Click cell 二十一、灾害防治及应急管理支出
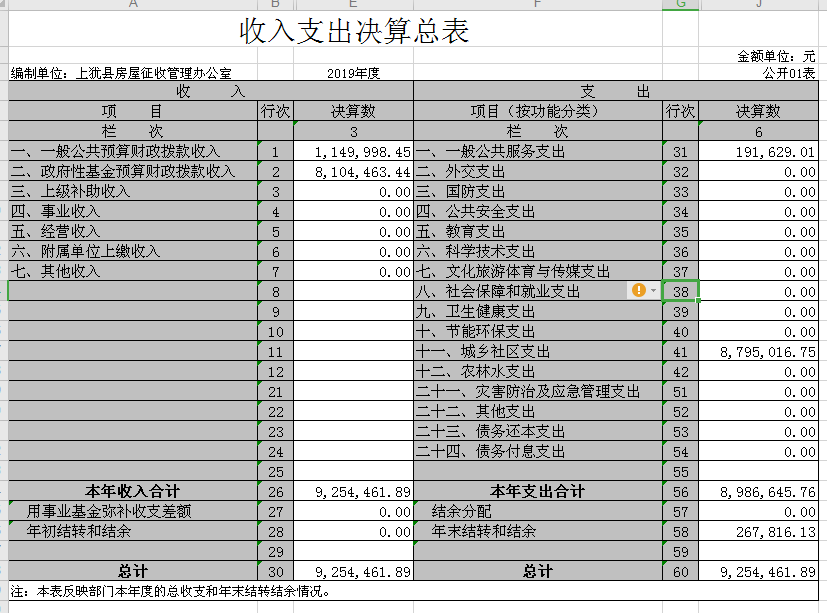This screenshot has height=613, width=827. (x=538, y=391)
